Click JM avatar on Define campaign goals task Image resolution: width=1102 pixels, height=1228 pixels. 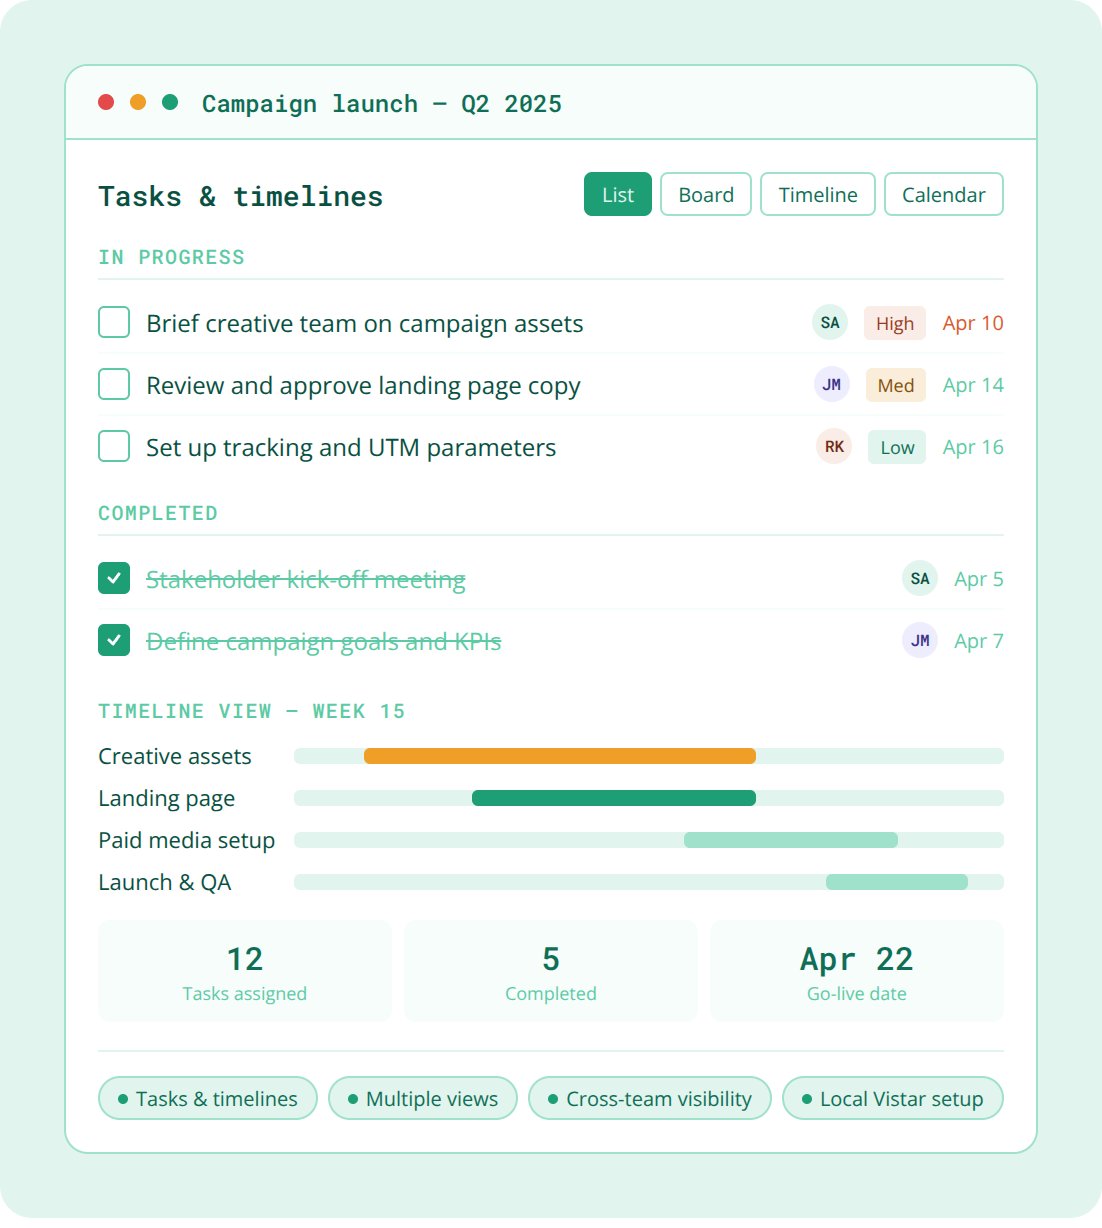tap(919, 641)
